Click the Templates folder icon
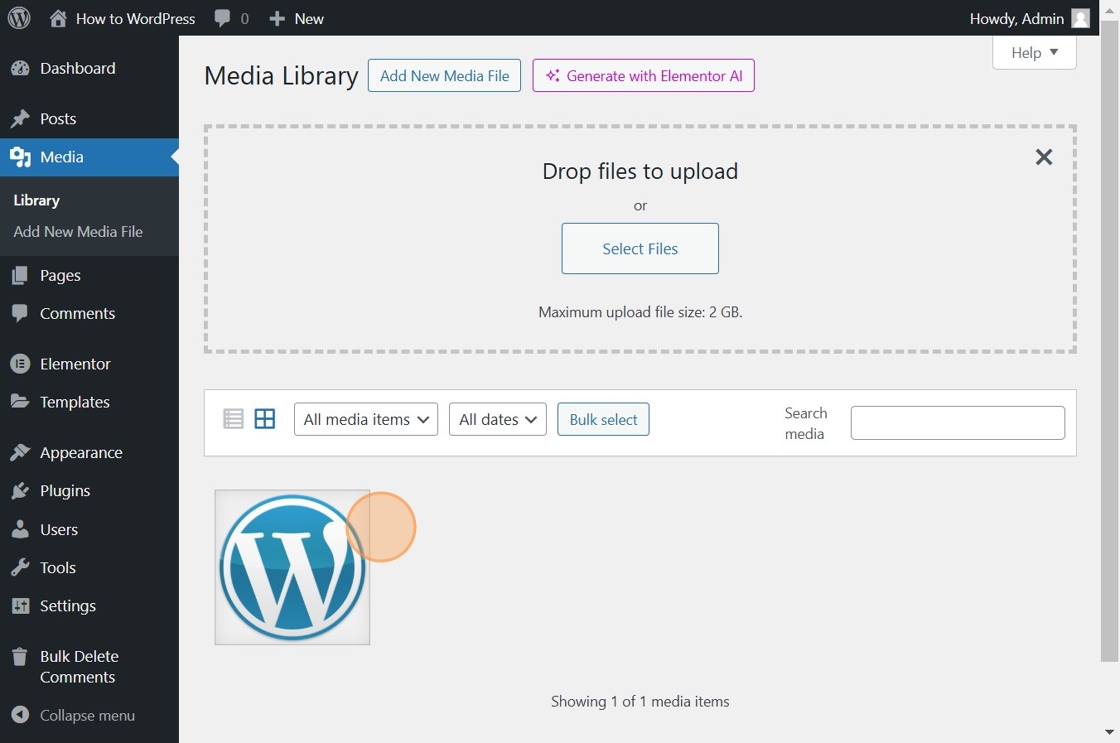The height and width of the screenshot is (743, 1120). (x=20, y=402)
